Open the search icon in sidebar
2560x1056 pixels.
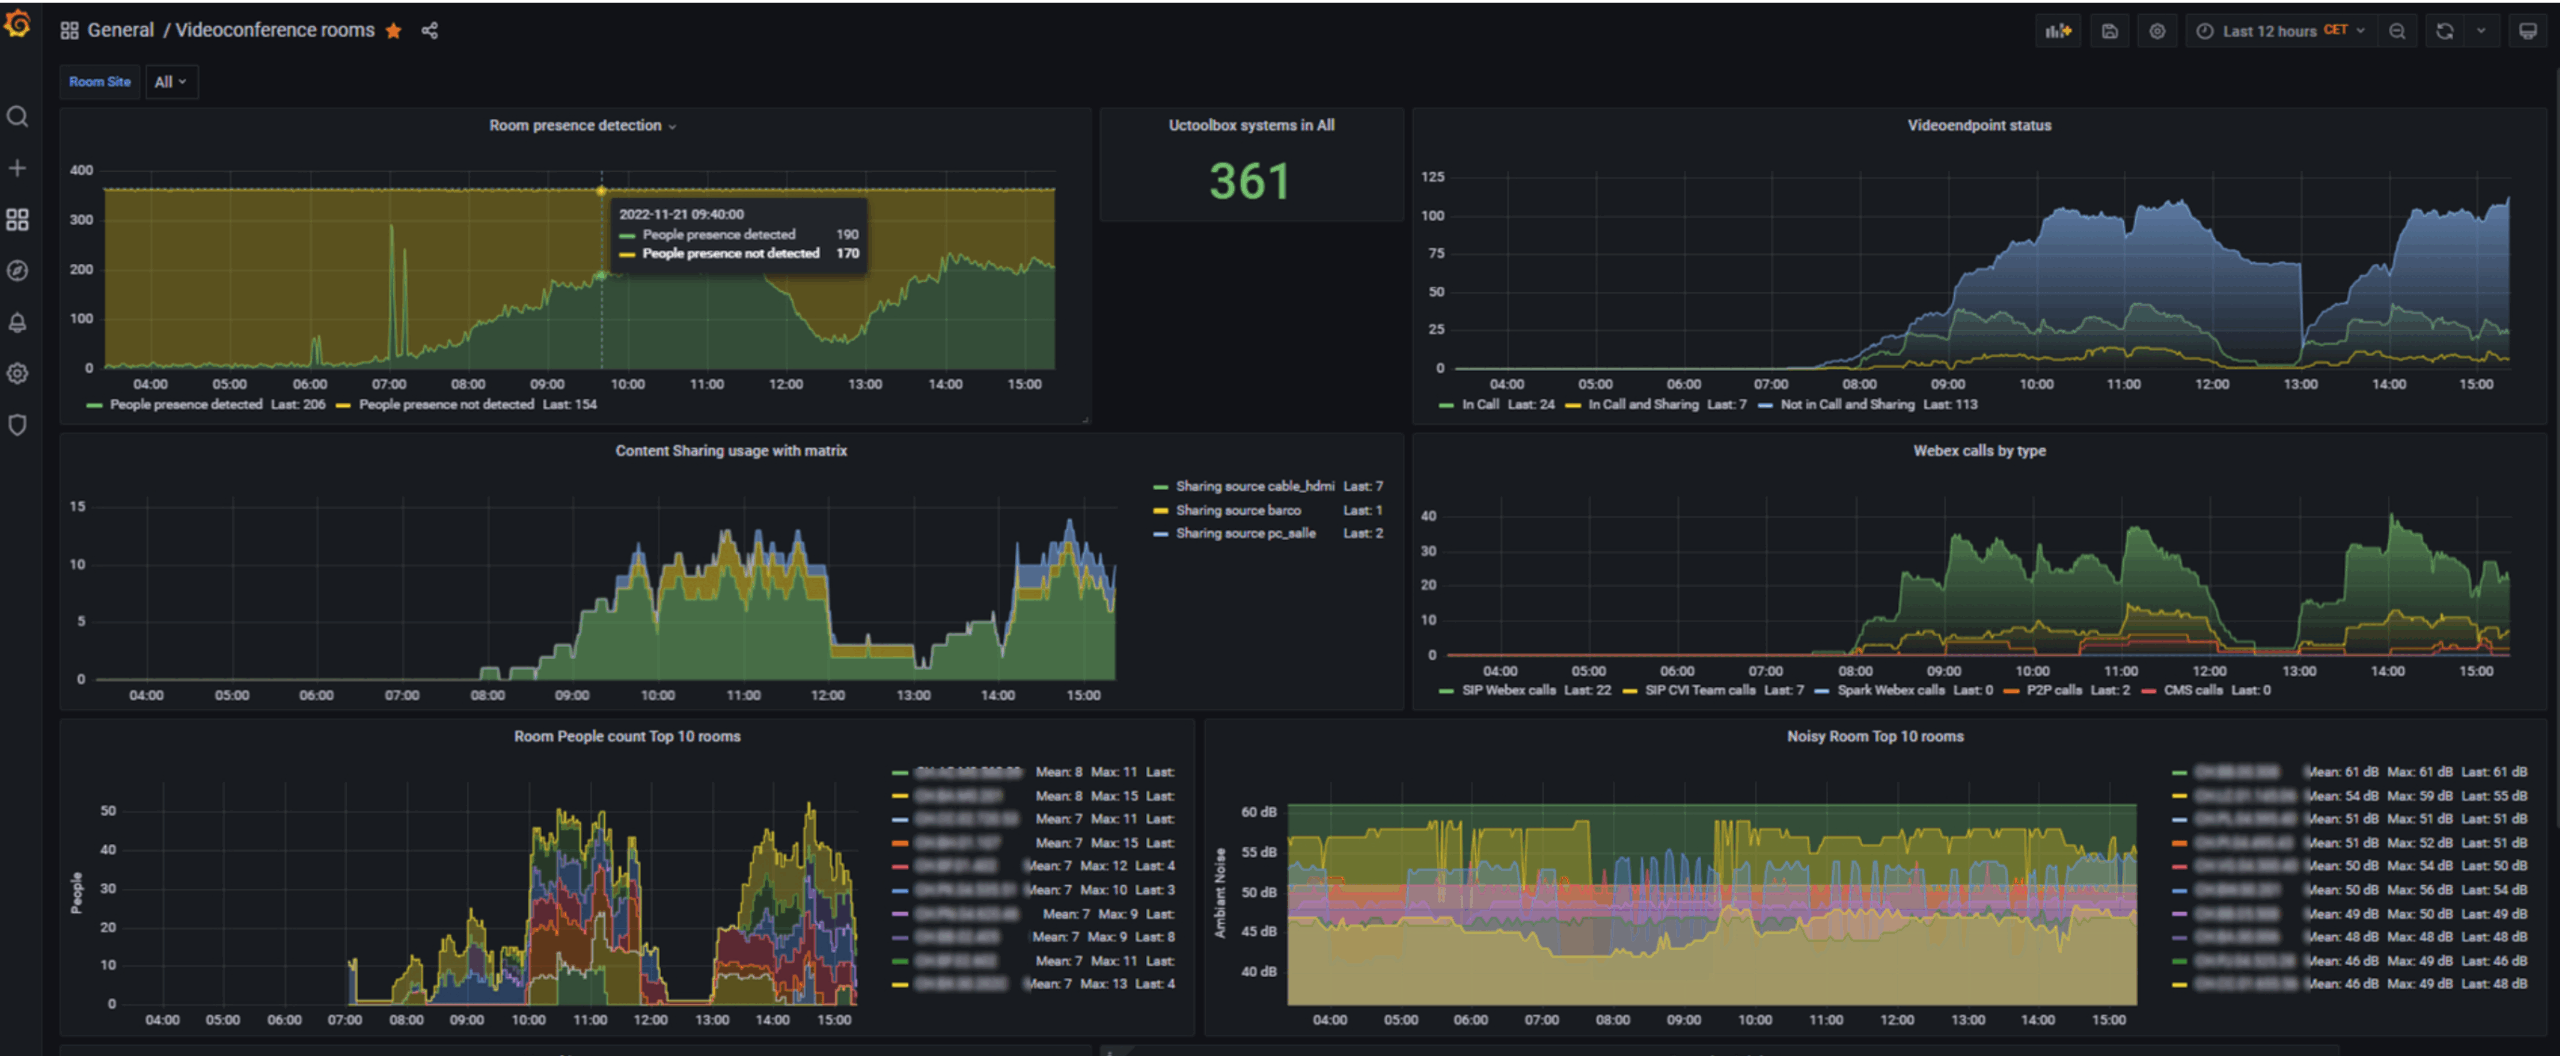17,117
